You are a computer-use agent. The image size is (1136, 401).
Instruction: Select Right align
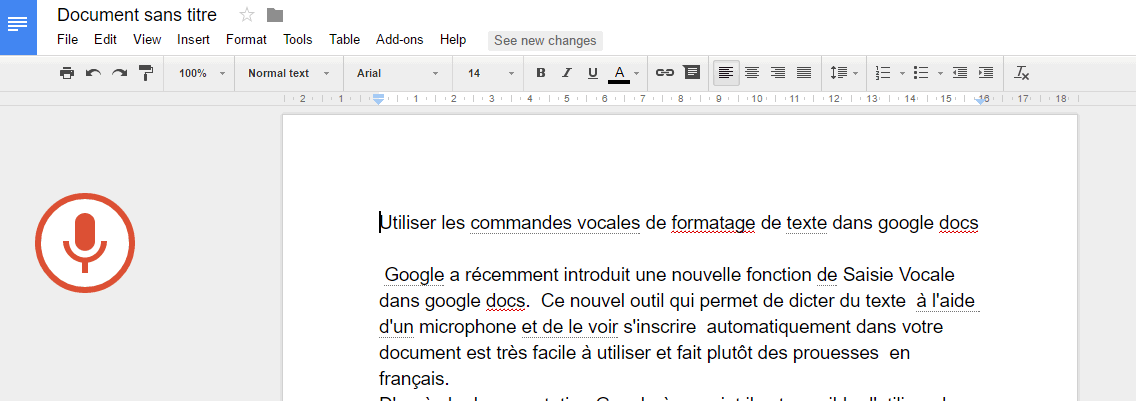point(778,73)
